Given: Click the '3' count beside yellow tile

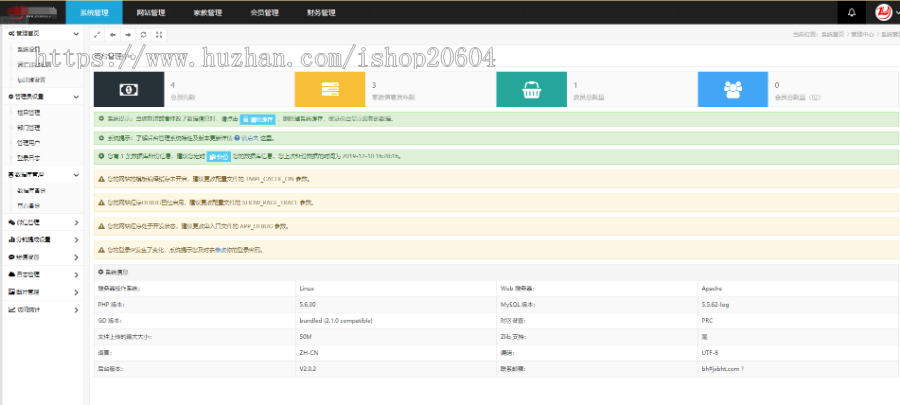Looking at the screenshot, I should (x=374, y=85).
